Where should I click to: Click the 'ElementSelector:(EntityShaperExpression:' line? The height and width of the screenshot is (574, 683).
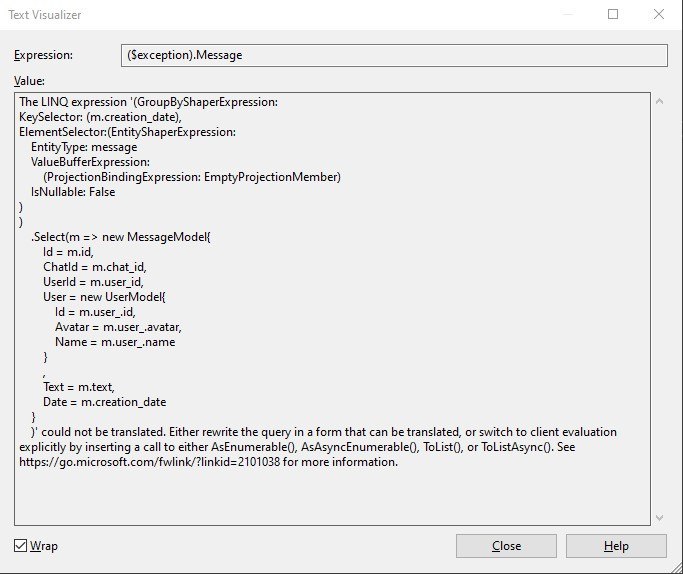(127, 132)
